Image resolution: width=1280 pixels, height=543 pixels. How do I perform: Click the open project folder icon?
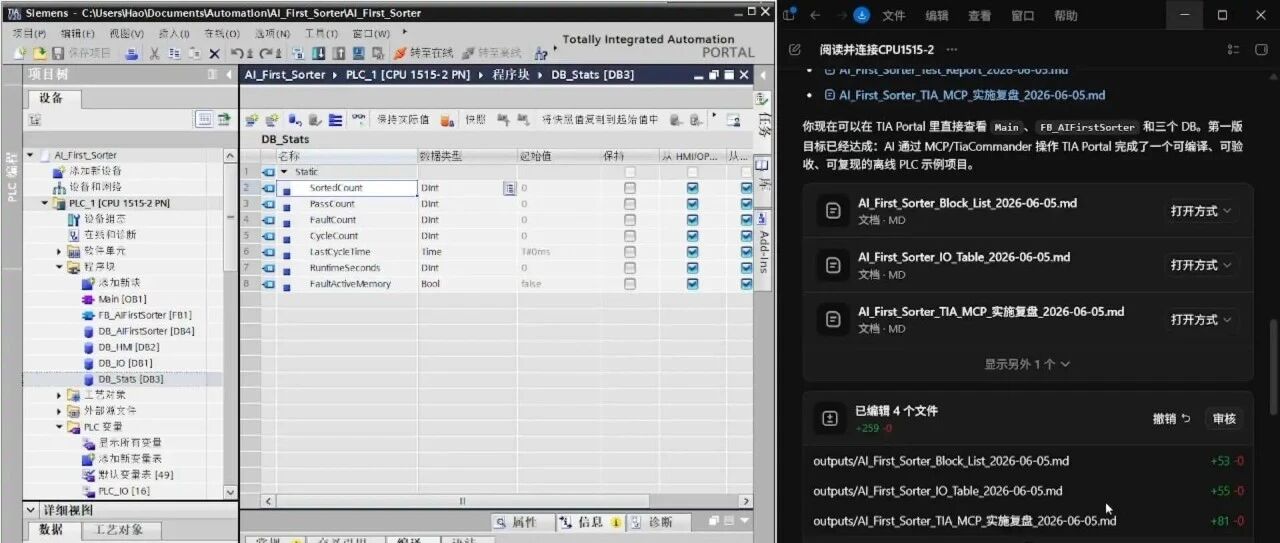click(40, 53)
